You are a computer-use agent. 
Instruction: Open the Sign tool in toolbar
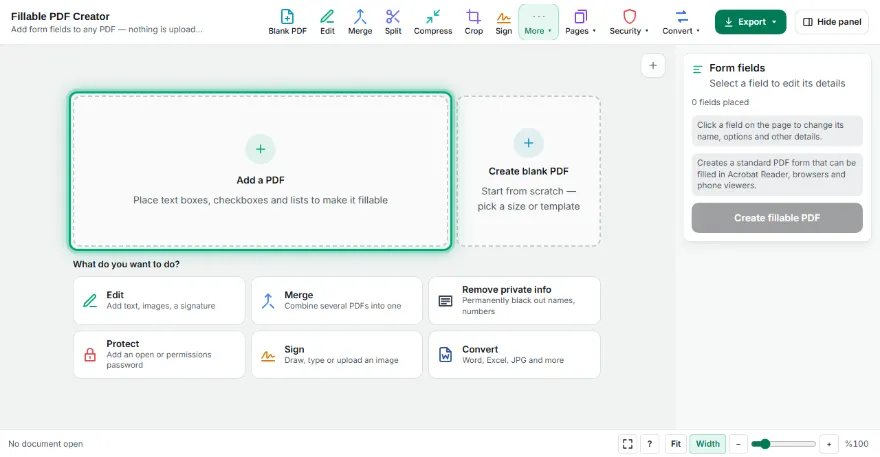tap(503, 22)
